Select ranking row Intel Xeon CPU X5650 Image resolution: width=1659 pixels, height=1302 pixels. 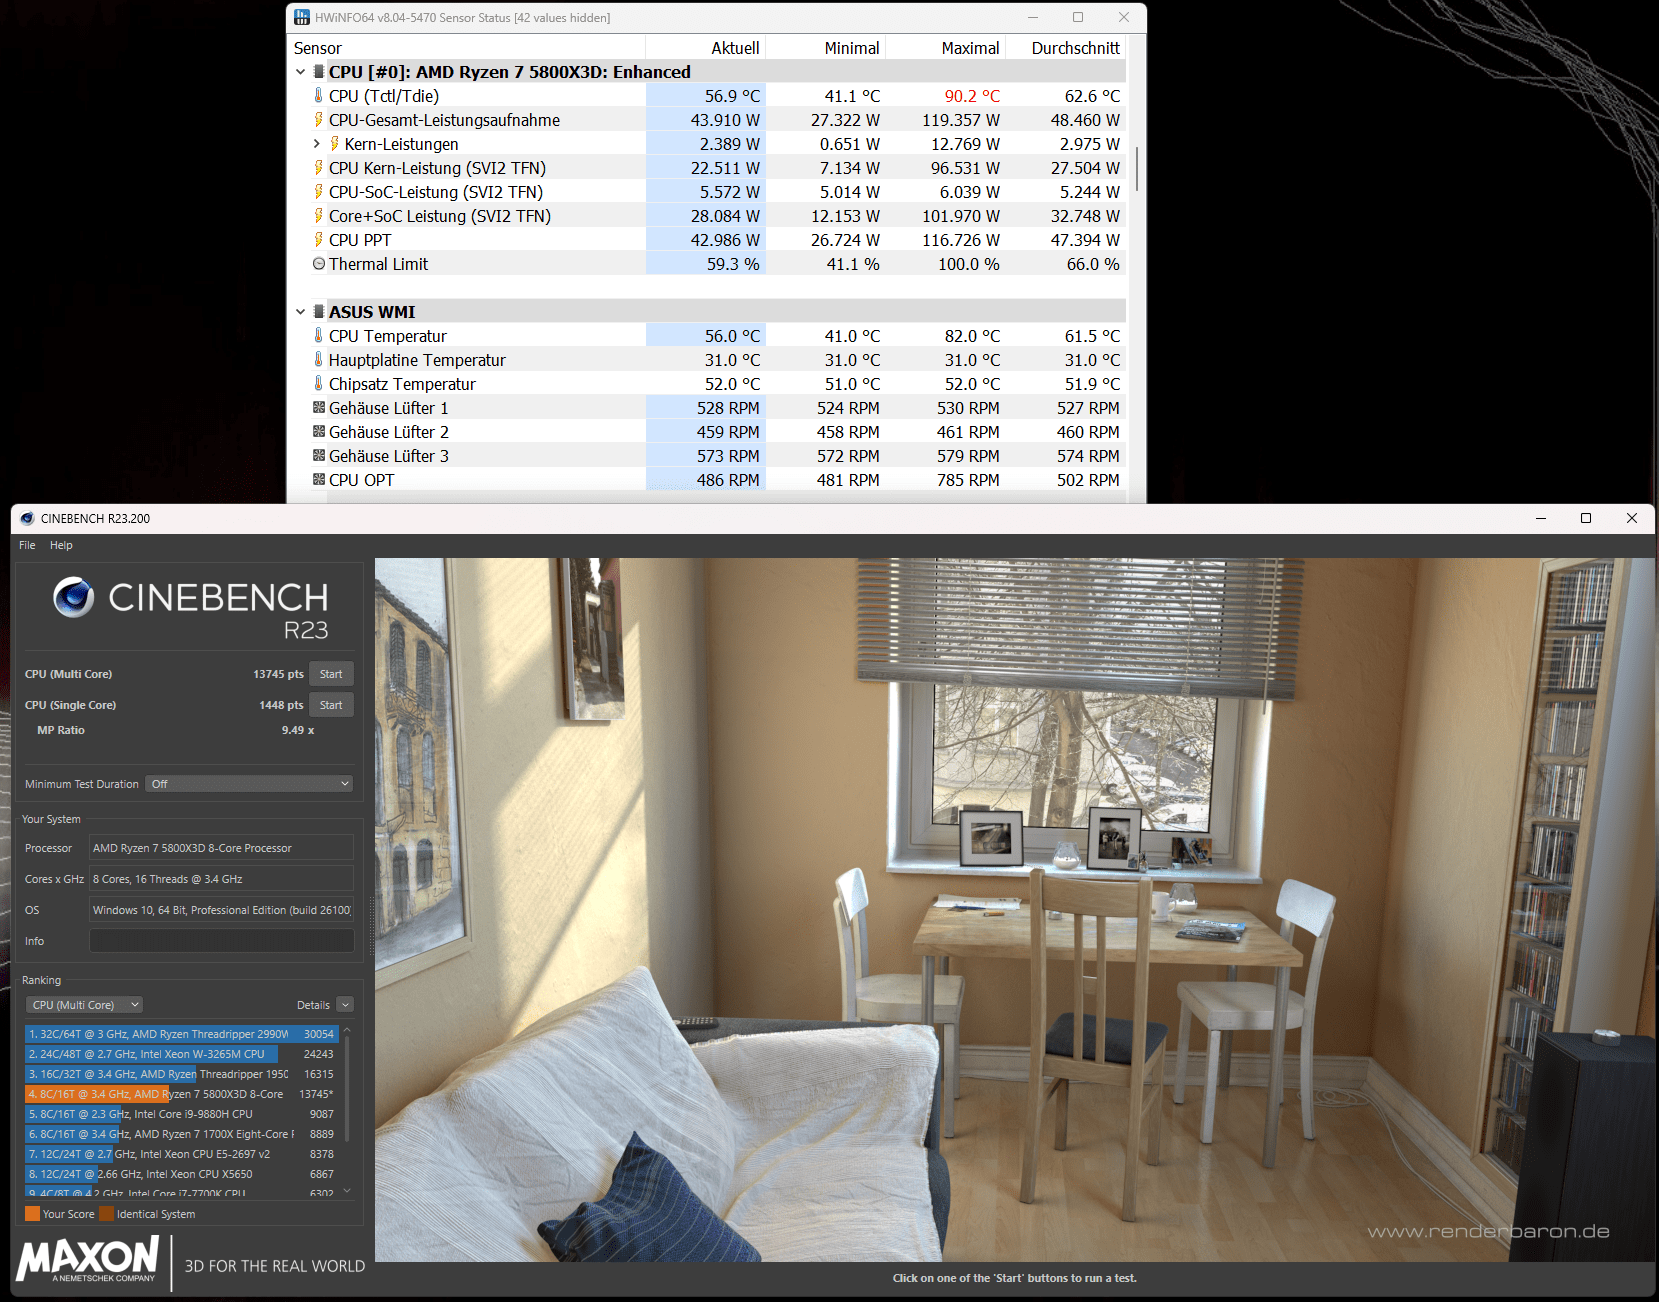point(182,1174)
